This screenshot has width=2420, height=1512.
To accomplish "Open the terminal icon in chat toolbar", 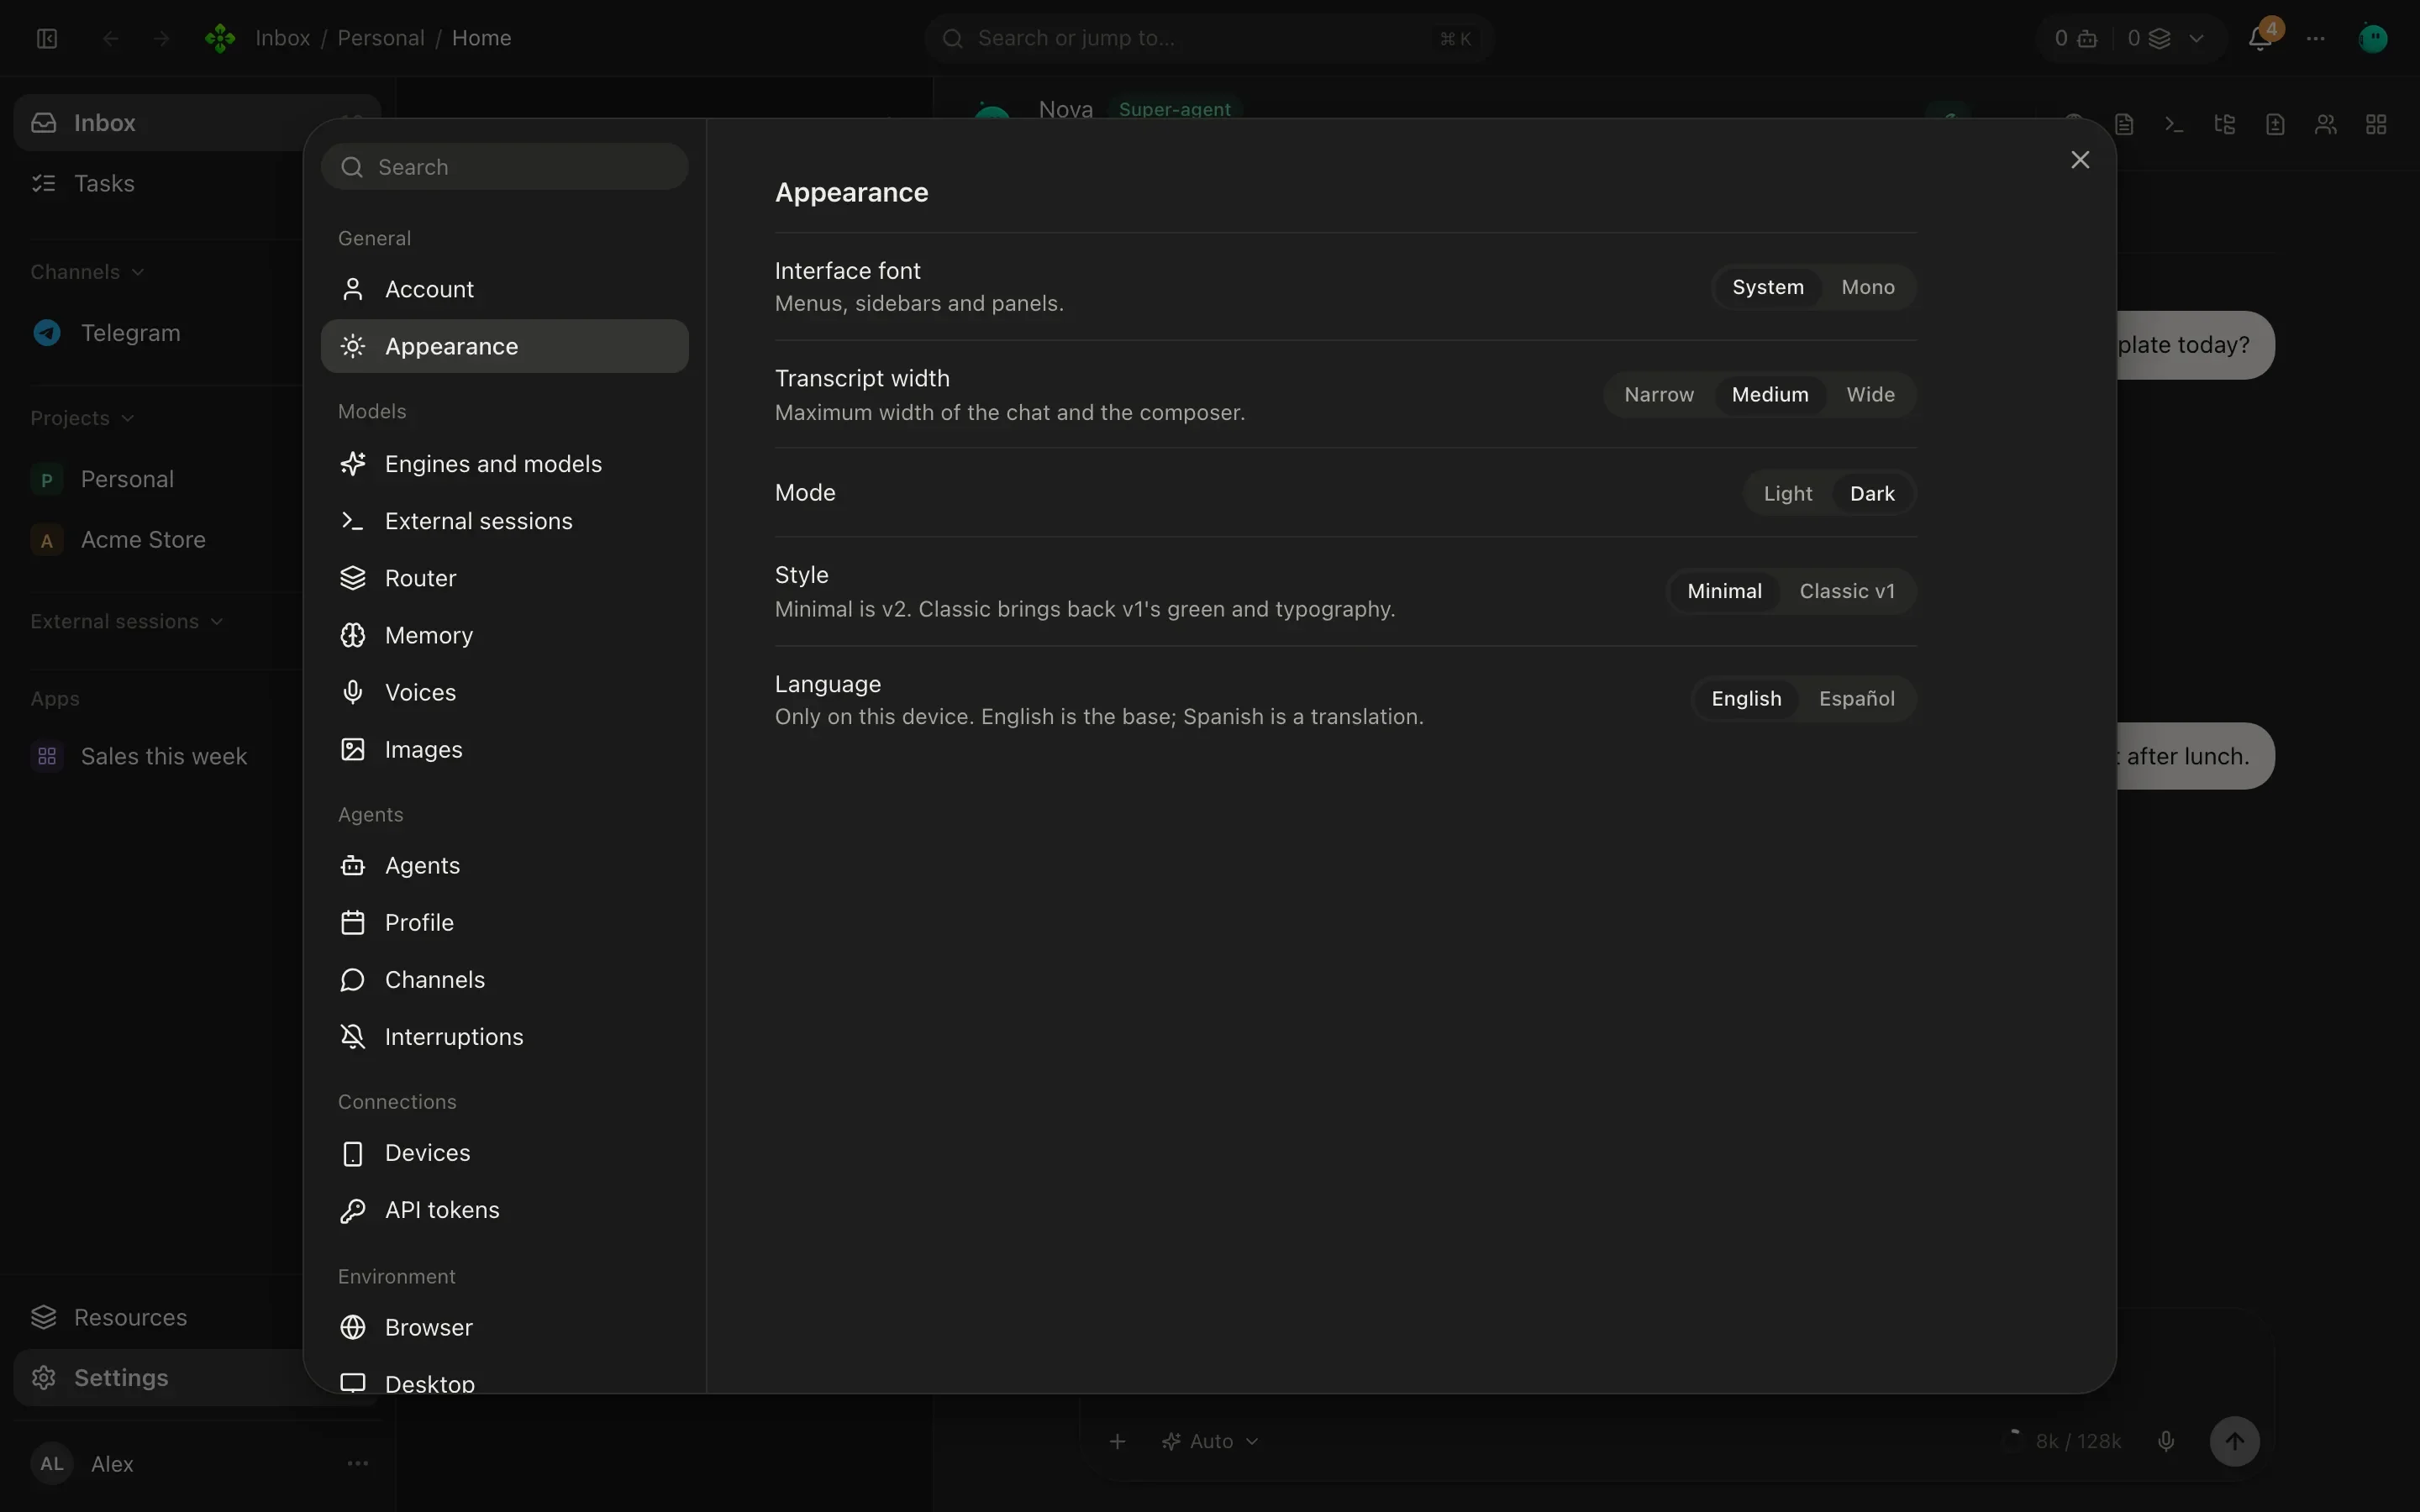I will tap(2174, 124).
